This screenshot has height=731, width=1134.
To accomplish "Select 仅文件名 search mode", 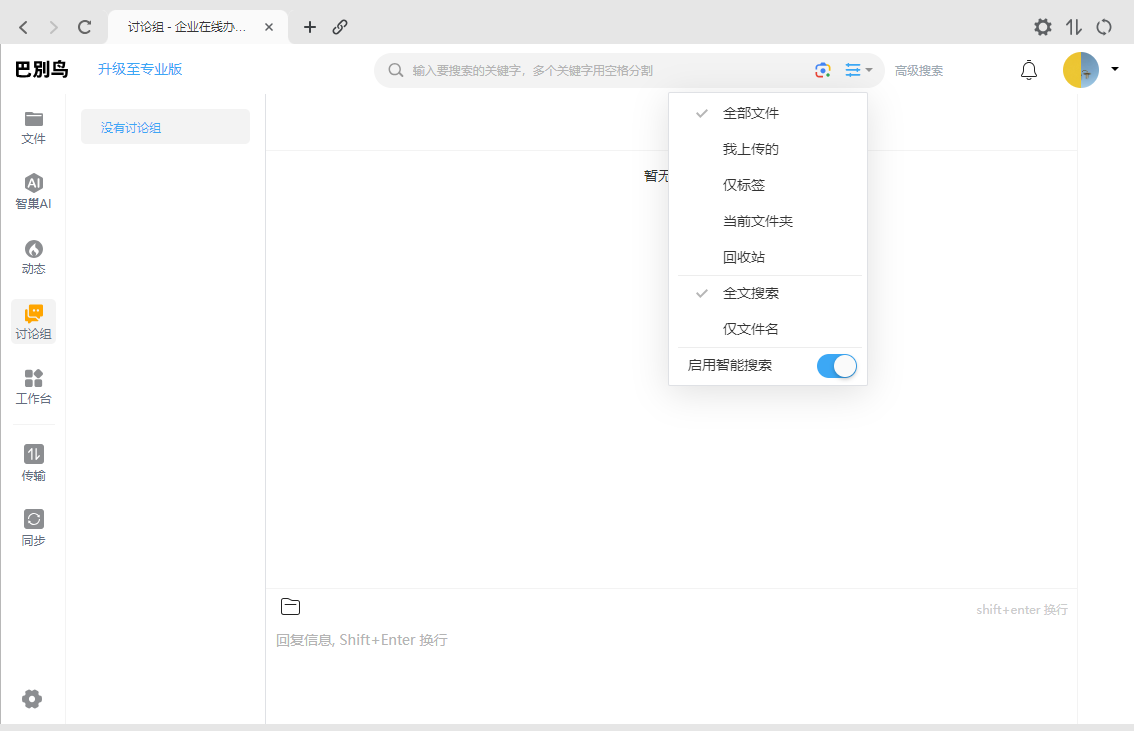I will coord(768,330).
